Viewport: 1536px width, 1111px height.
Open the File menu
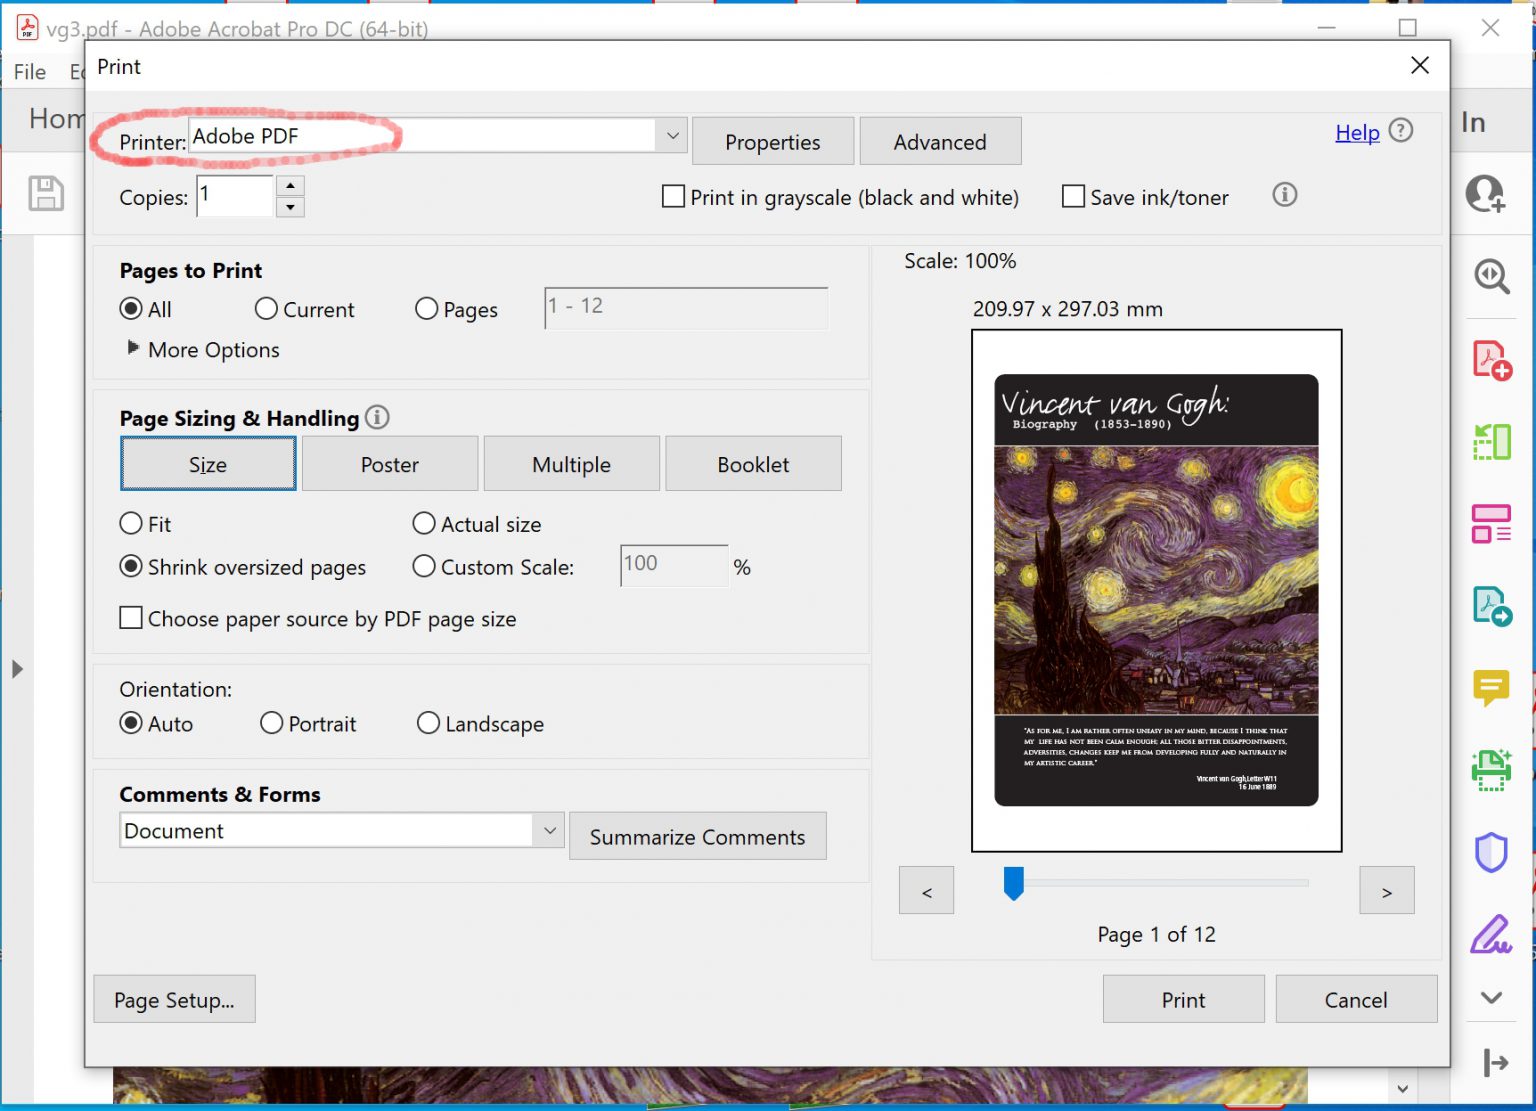pos(29,71)
